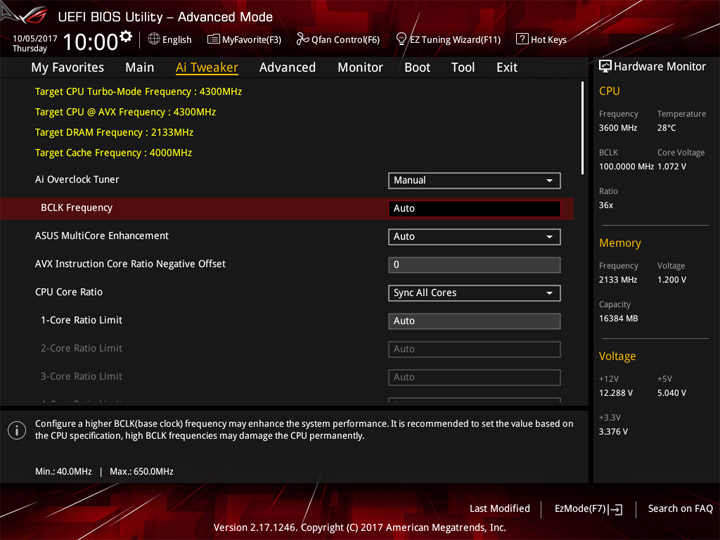Click Search on FAQ
Image resolution: width=720 pixels, height=540 pixels.
pyautogui.click(x=680, y=508)
